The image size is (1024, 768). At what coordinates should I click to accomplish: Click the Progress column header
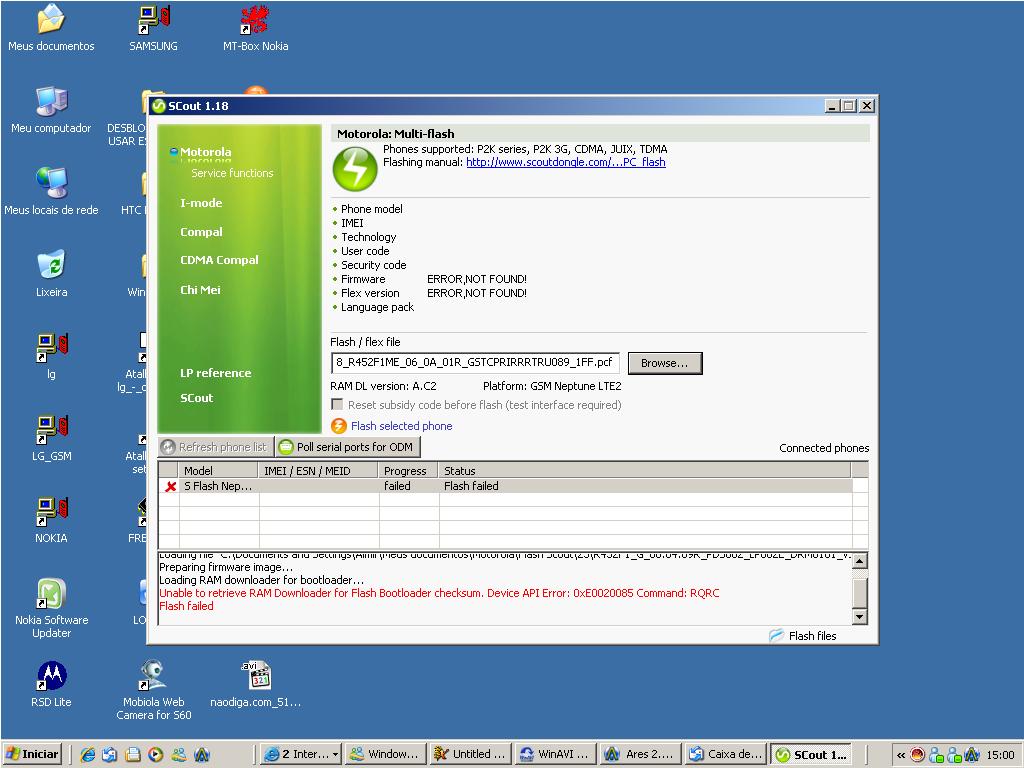point(409,471)
